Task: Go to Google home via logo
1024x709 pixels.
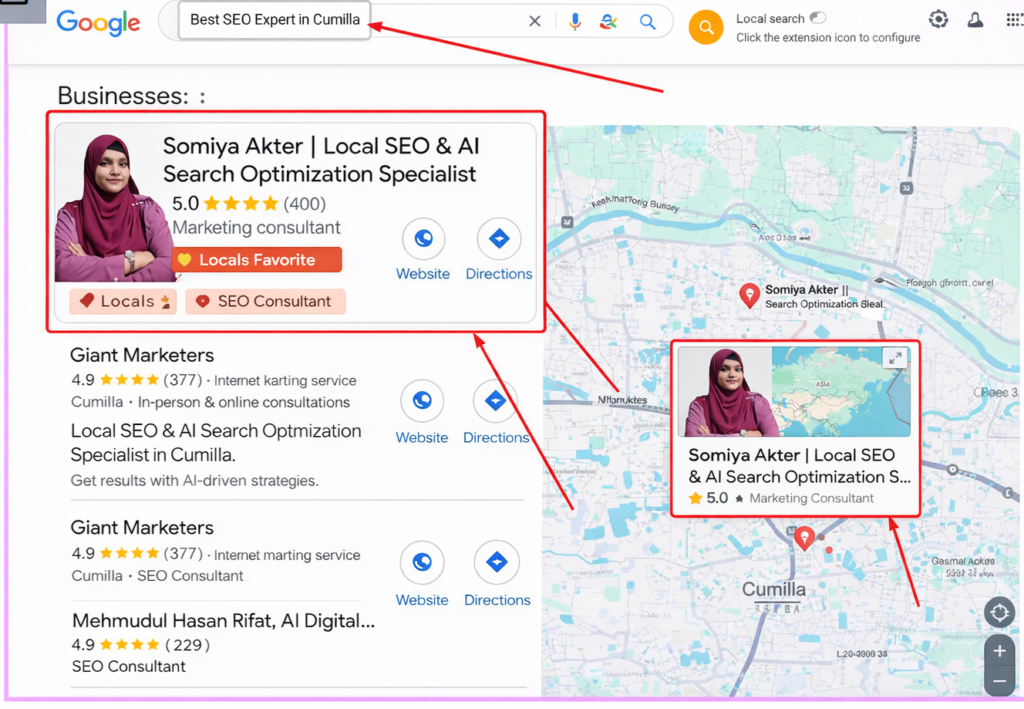Action: coord(98,22)
